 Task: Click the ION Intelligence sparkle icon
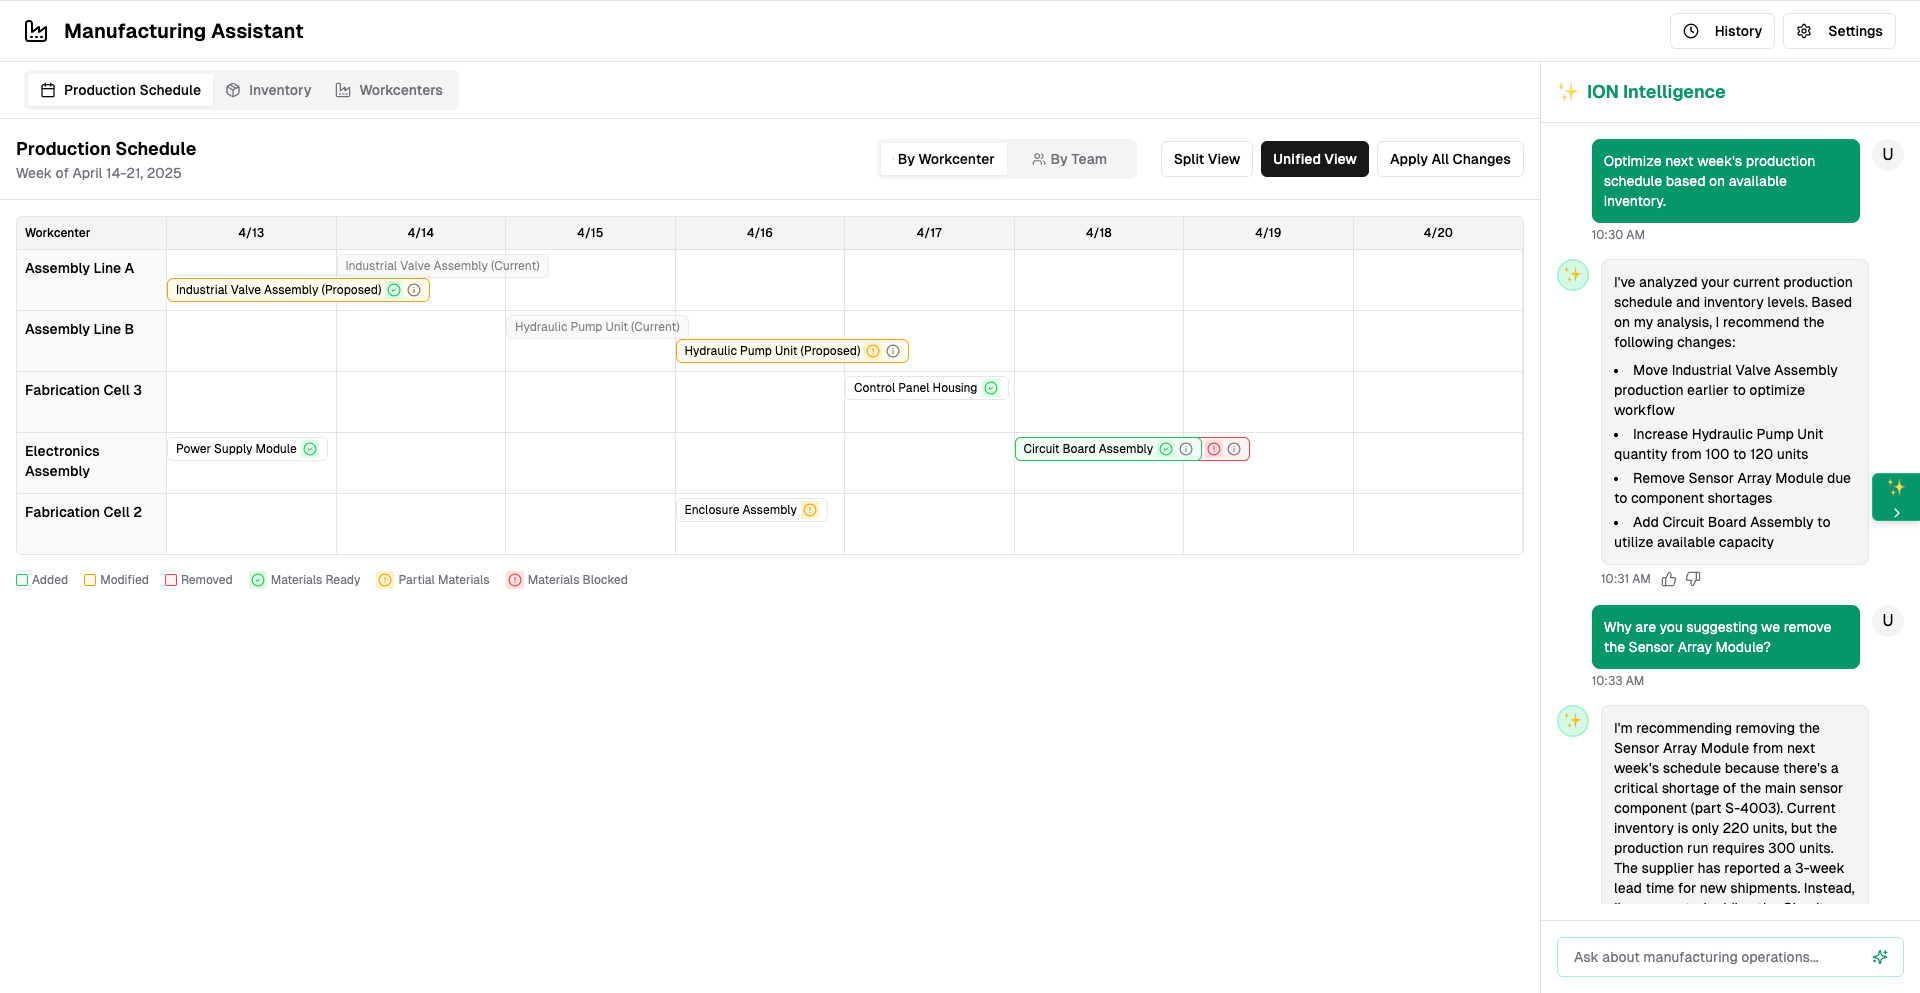pyautogui.click(x=1568, y=92)
